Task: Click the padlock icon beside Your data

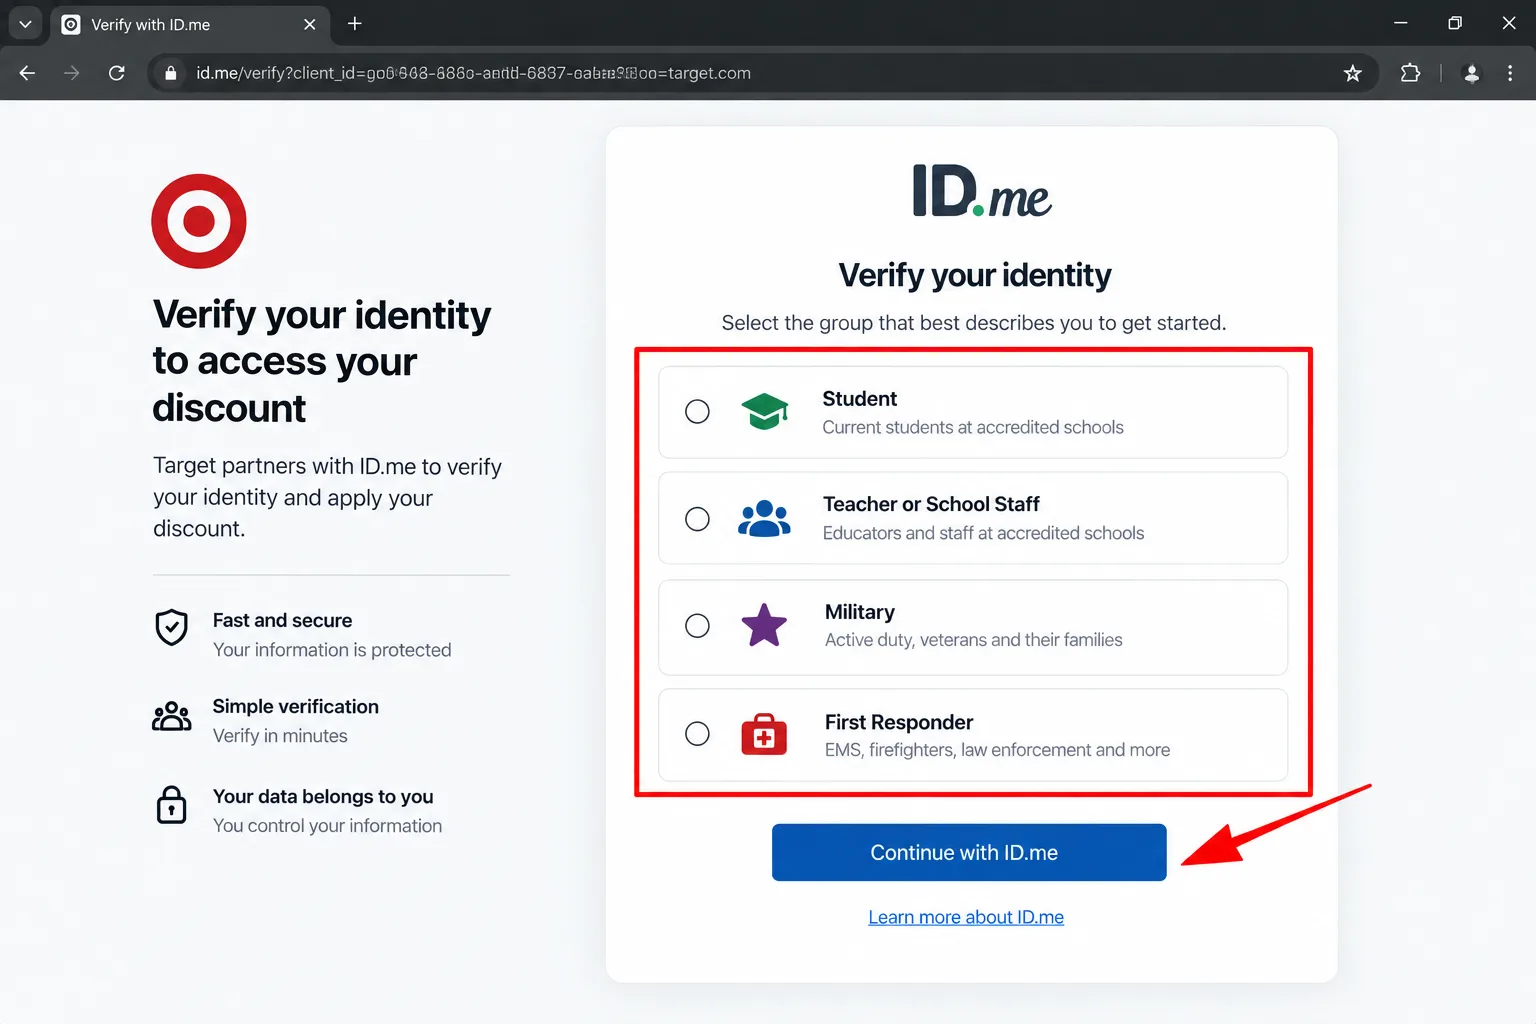Action: 172,804
